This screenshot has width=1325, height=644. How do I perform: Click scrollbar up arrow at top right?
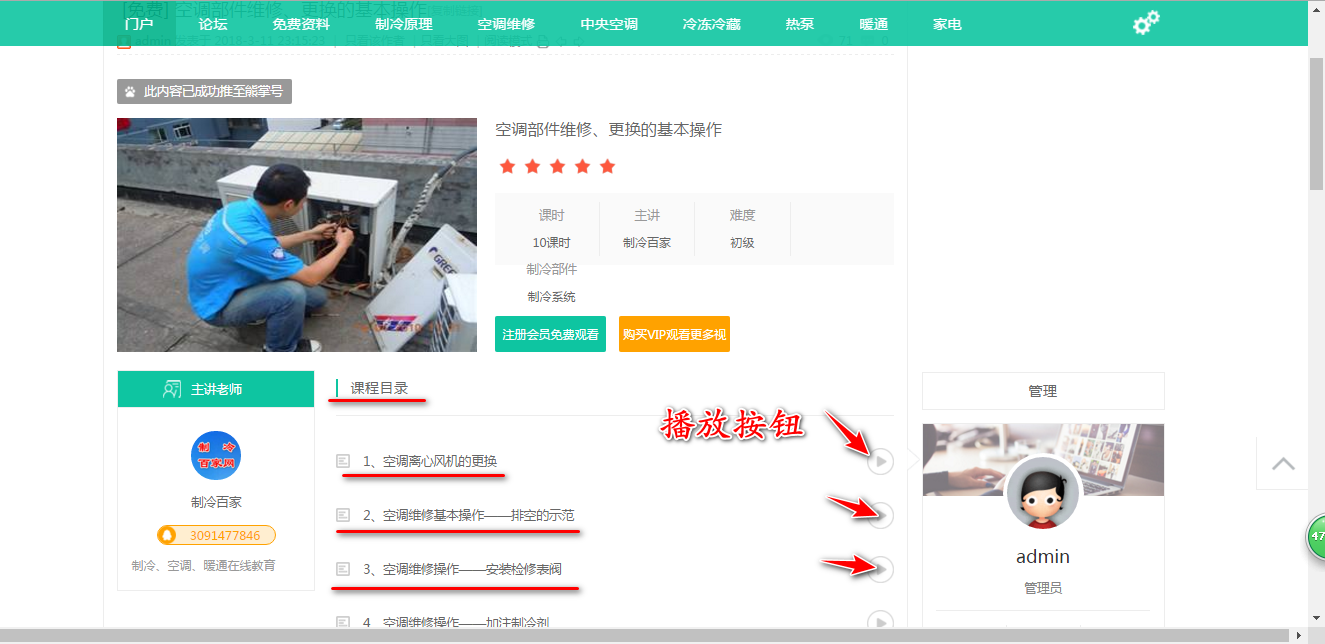[1317, 8]
